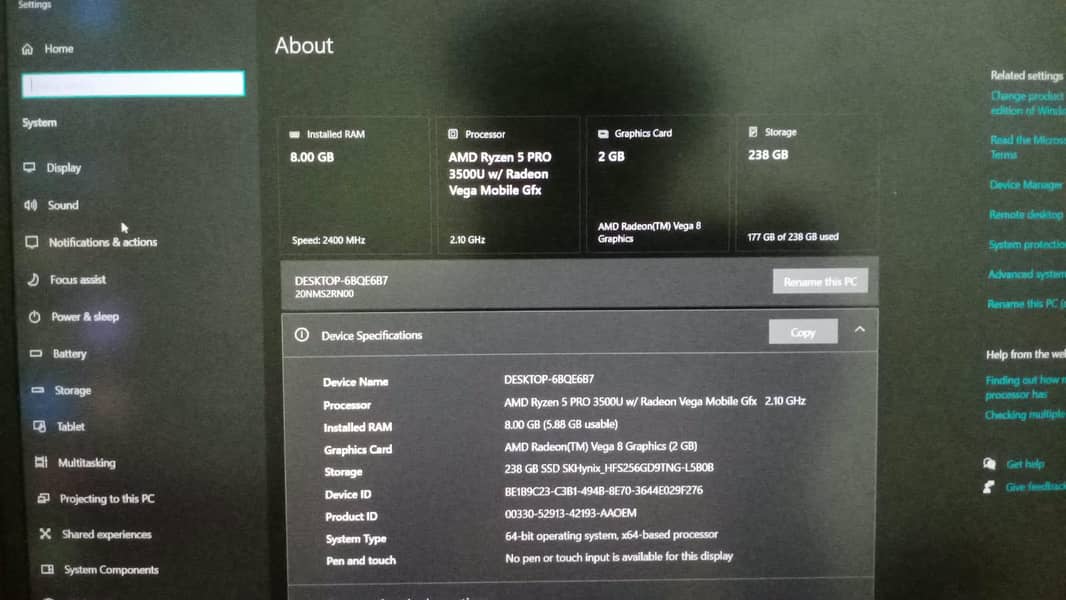Select the Focus assist menu entry
Viewport: 1066px width, 600px height.
pyautogui.click(x=78, y=280)
